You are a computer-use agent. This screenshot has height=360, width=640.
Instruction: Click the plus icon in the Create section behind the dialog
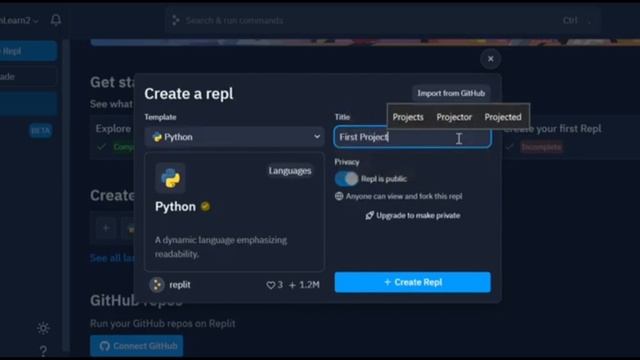pyautogui.click(x=106, y=228)
